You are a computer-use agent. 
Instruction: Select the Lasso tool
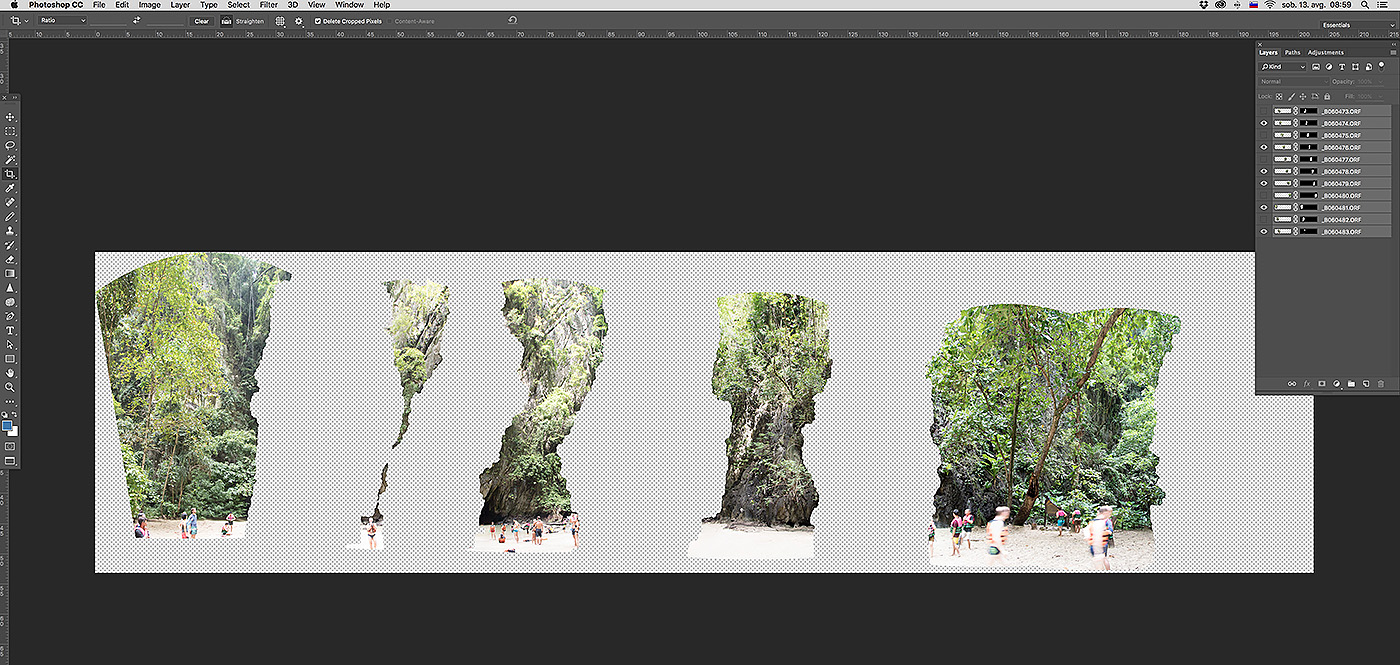tap(11, 145)
